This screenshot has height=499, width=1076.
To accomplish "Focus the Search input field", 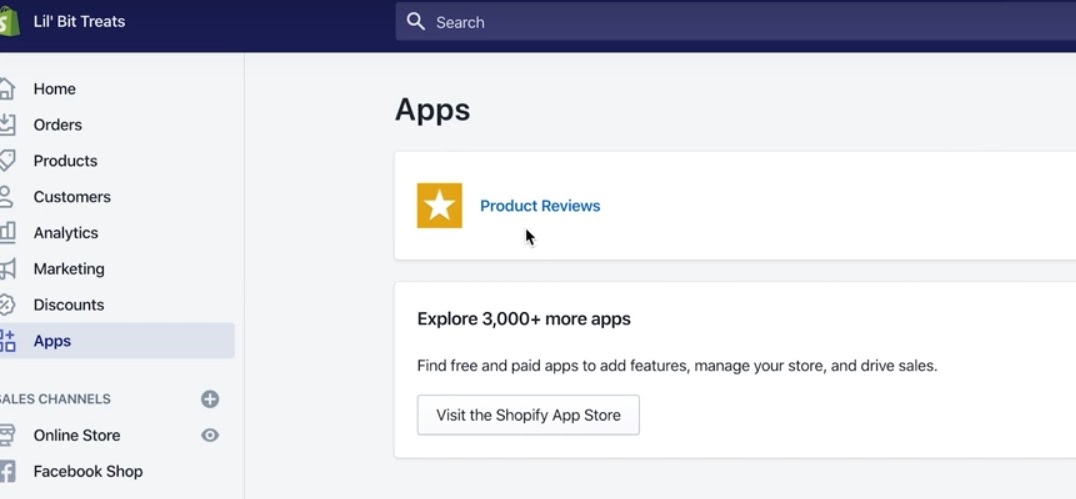I will (x=736, y=22).
